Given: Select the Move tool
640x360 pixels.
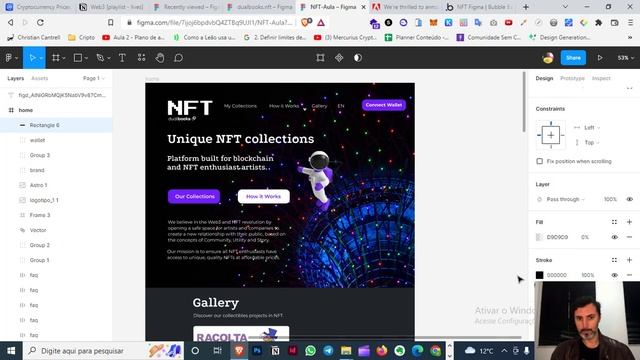Looking at the screenshot, I should coord(32,58).
